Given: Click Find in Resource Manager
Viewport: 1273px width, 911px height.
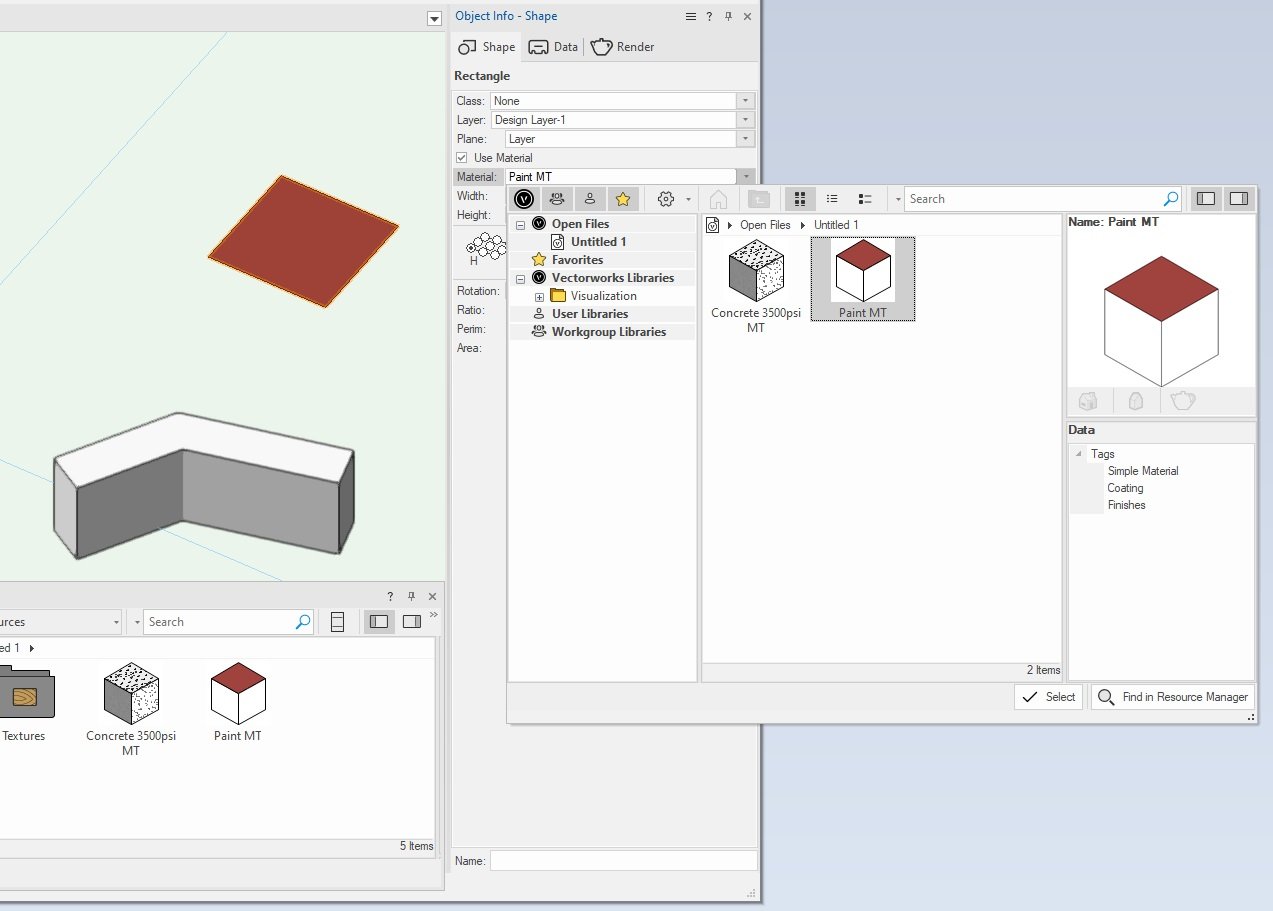Looking at the screenshot, I should pyautogui.click(x=1171, y=697).
